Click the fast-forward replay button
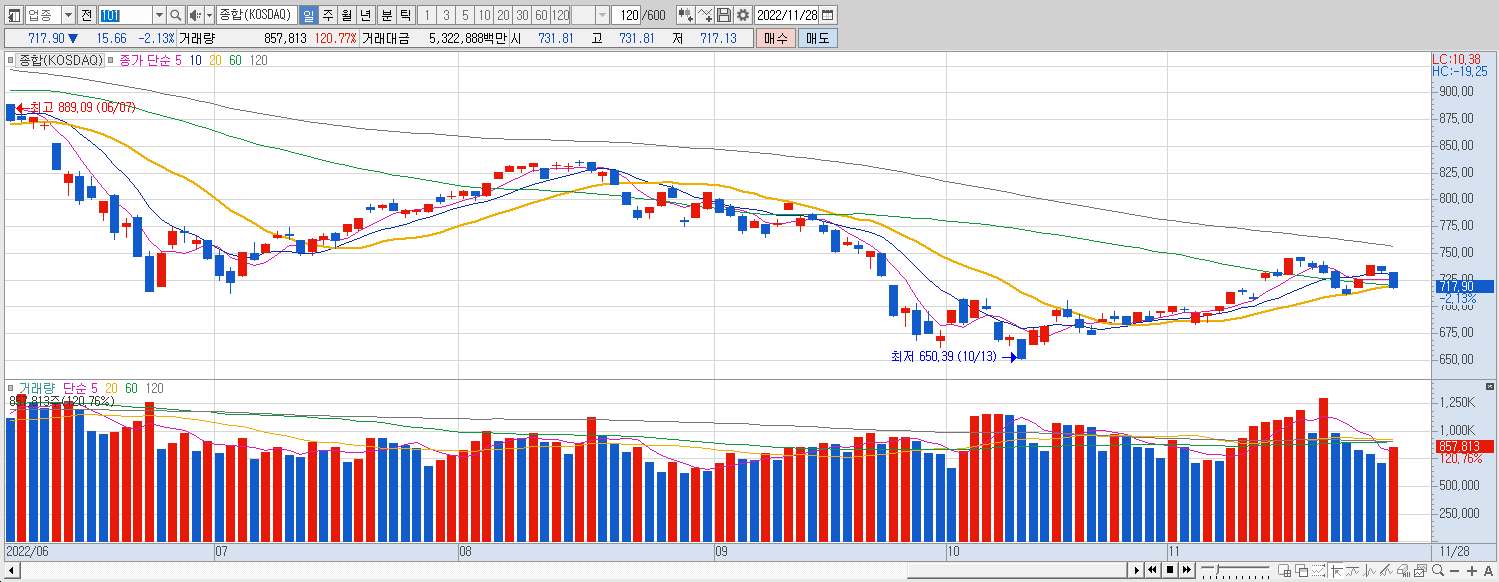 [x=1187, y=570]
